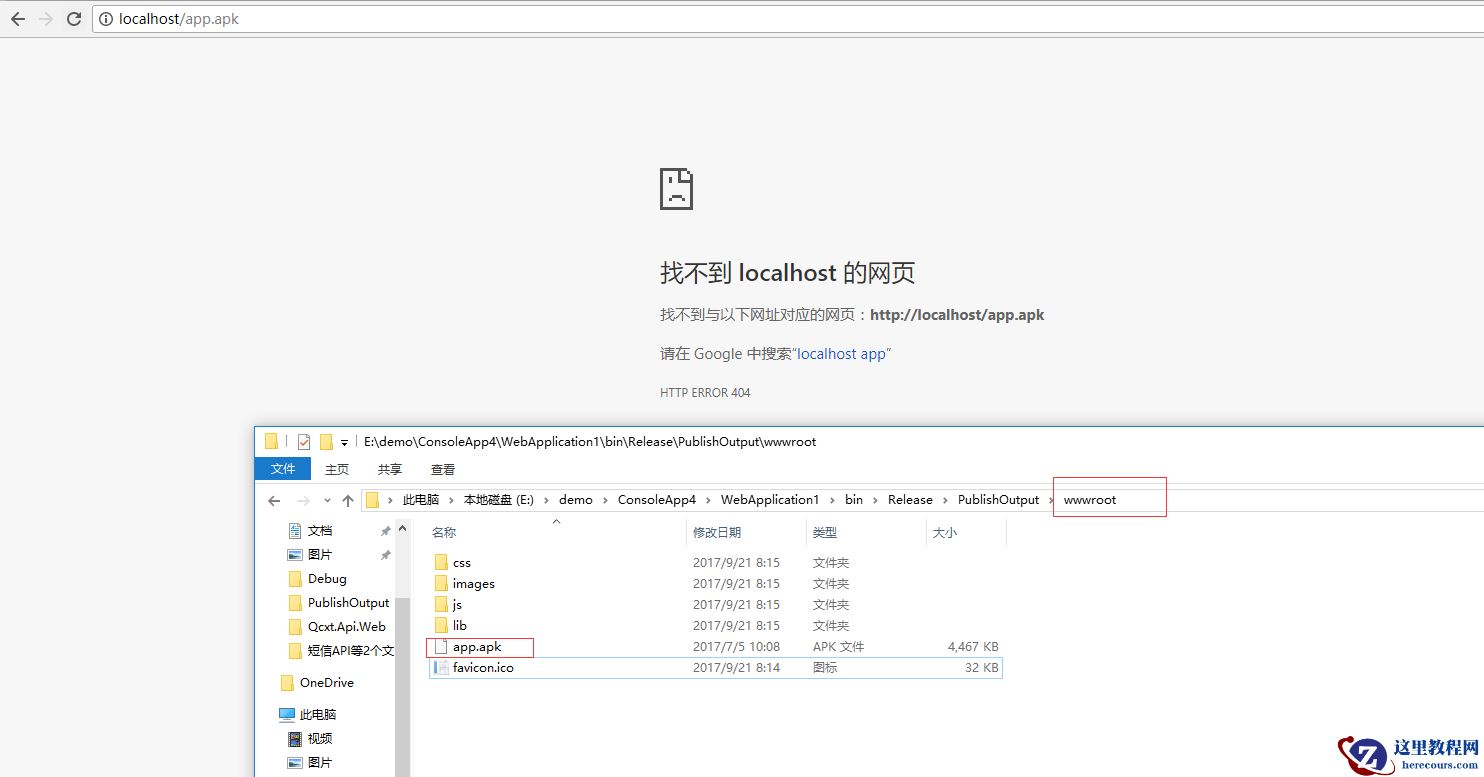Select the app.apk file
The width and height of the screenshot is (1484, 777).
click(477, 647)
